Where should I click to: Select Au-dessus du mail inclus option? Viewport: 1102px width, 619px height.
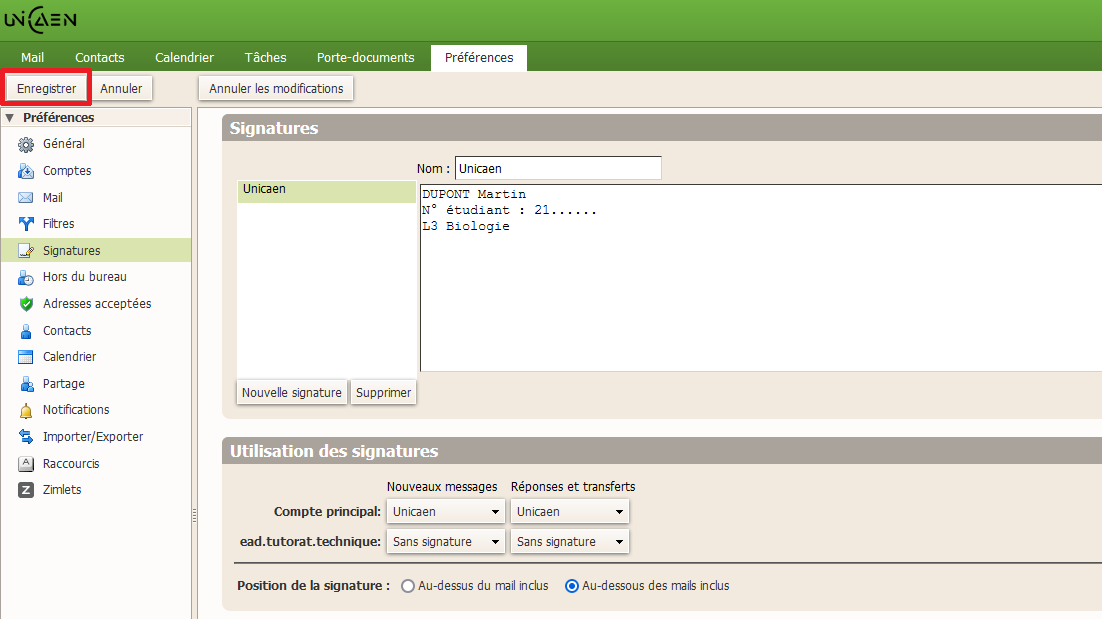coord(408,586)
